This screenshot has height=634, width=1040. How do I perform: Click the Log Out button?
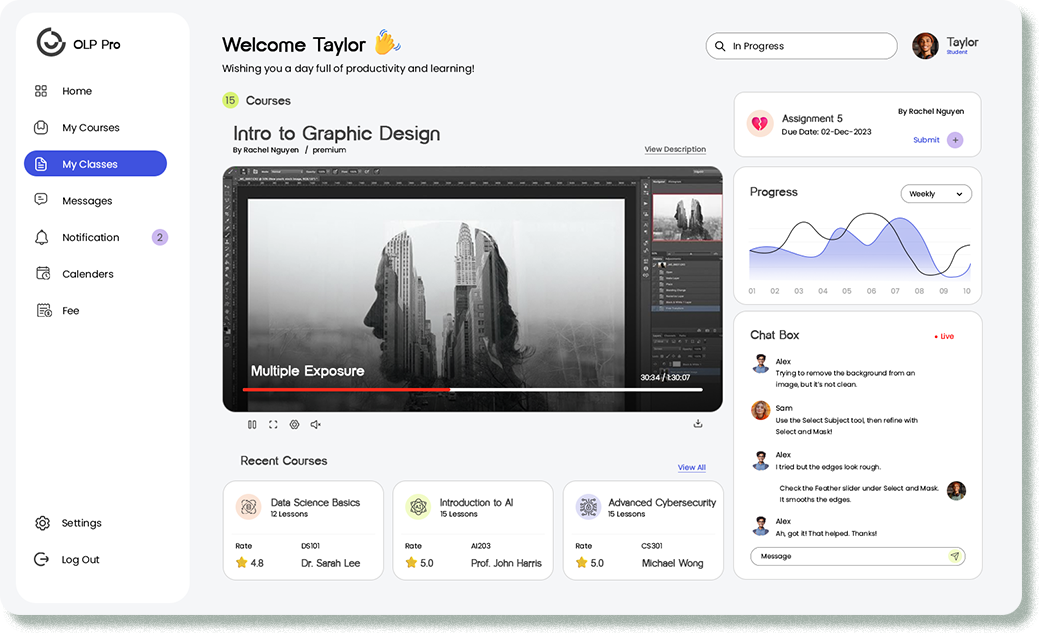(80, 560)
